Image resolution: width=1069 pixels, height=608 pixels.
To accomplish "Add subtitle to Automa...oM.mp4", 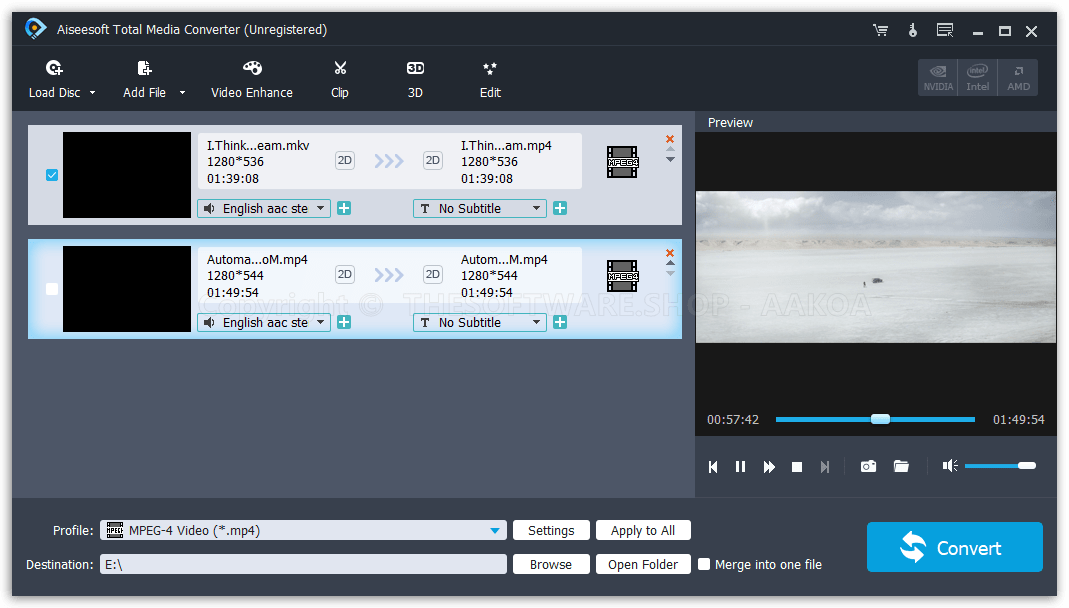I will click(x=560, y=322).
